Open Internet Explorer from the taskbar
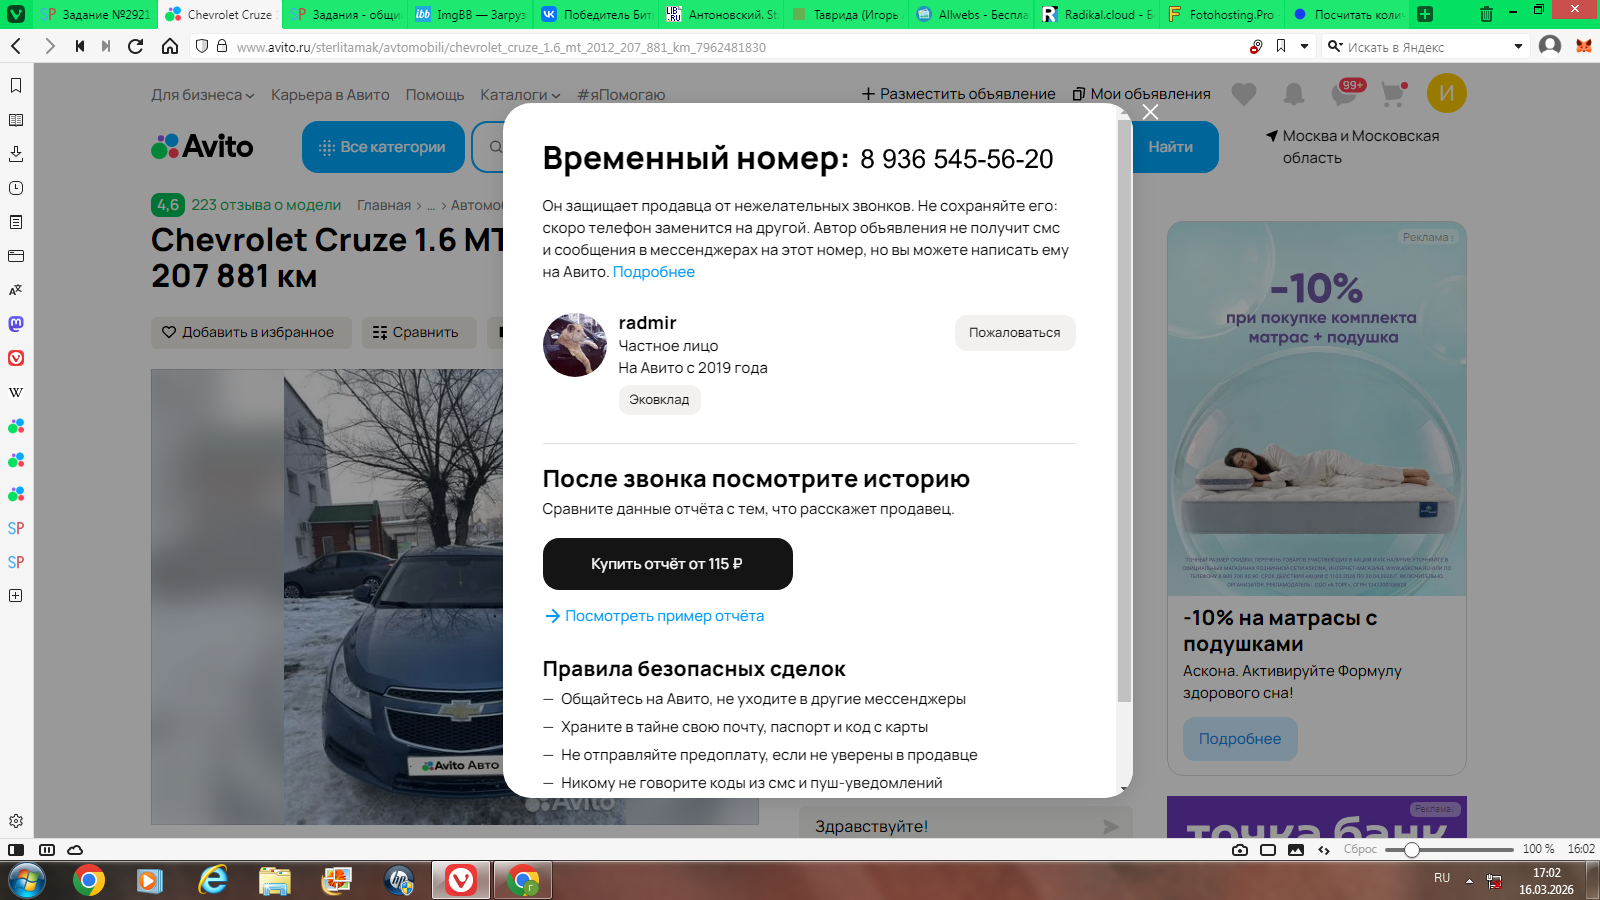Screen dimensions: 1600x900 coord(213,881)
